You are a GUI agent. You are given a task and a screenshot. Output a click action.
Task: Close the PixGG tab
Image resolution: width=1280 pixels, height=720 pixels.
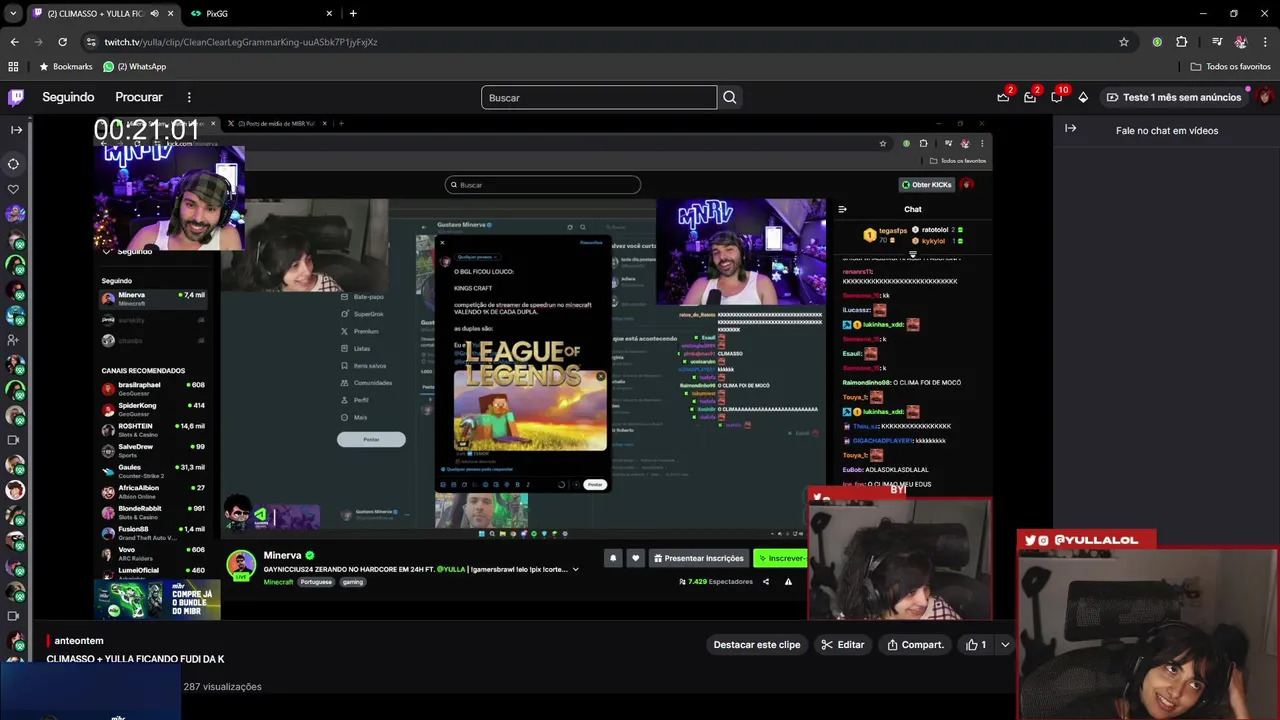tap(329, 14)
